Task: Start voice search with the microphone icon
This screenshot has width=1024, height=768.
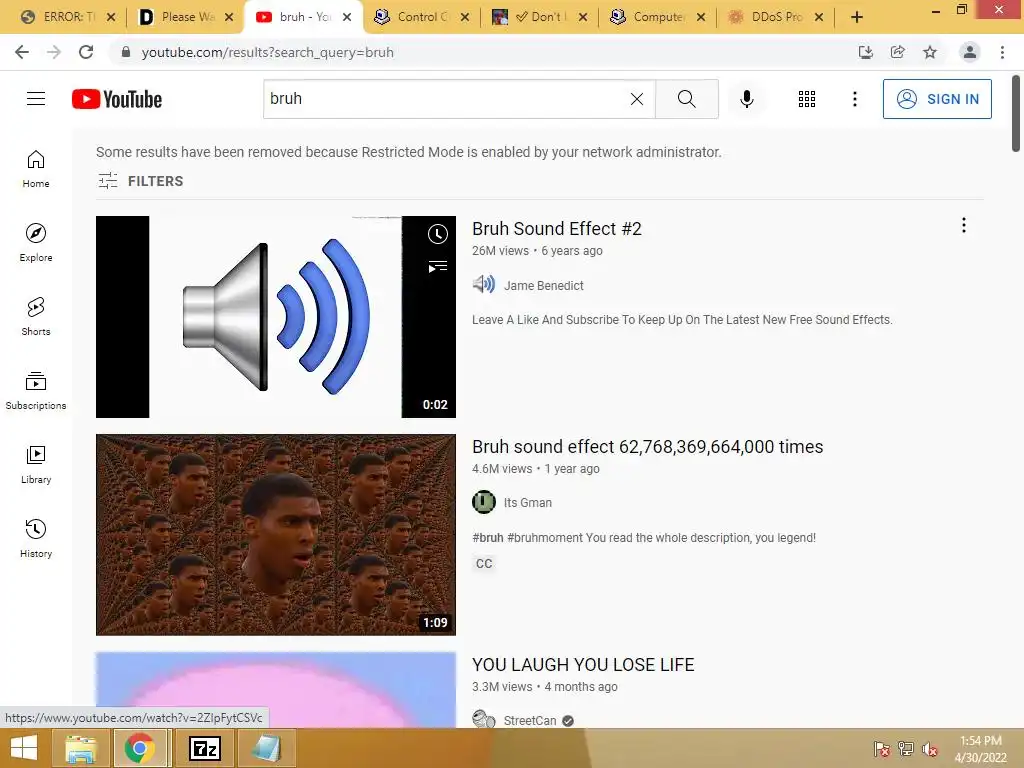Action: pyautogui.click(x=746, y=99)
